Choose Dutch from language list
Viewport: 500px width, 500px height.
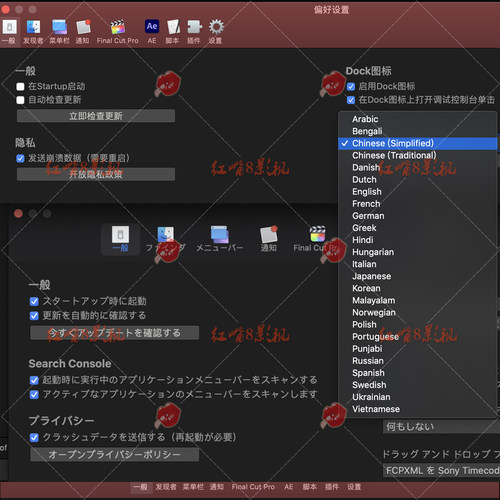[418, 180]
